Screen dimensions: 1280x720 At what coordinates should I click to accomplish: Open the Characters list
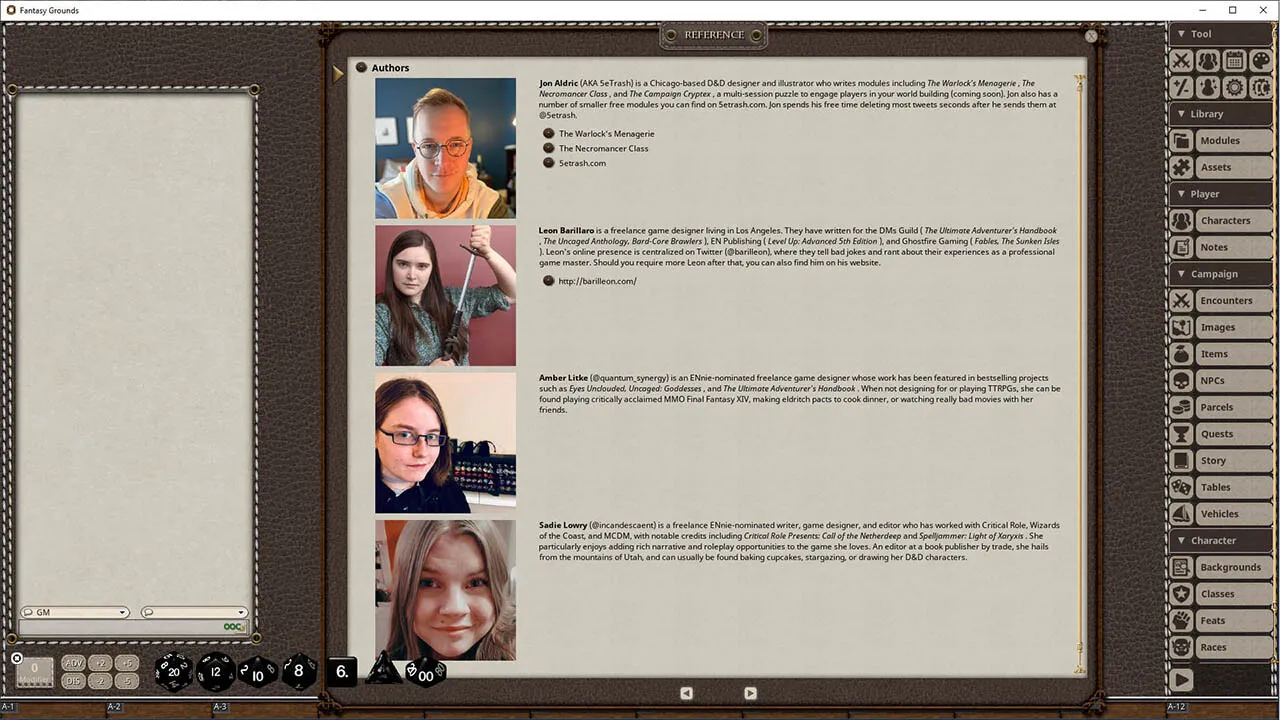point(1233,221)
